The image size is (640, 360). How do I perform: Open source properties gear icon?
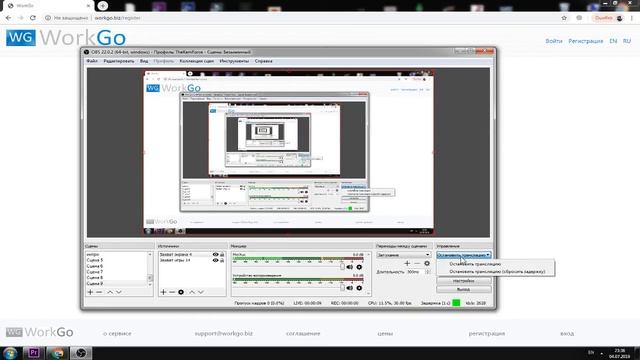pyautogui.click(x=181, y=292)
